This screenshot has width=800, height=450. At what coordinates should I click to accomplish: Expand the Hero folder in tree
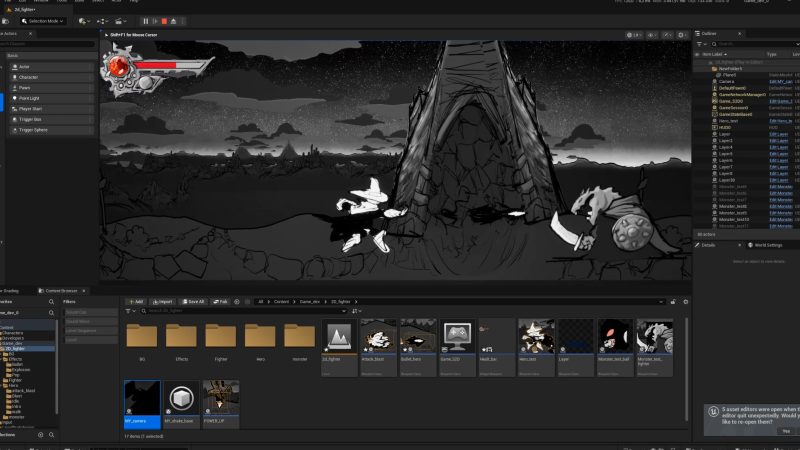click(x=4, y=383)
